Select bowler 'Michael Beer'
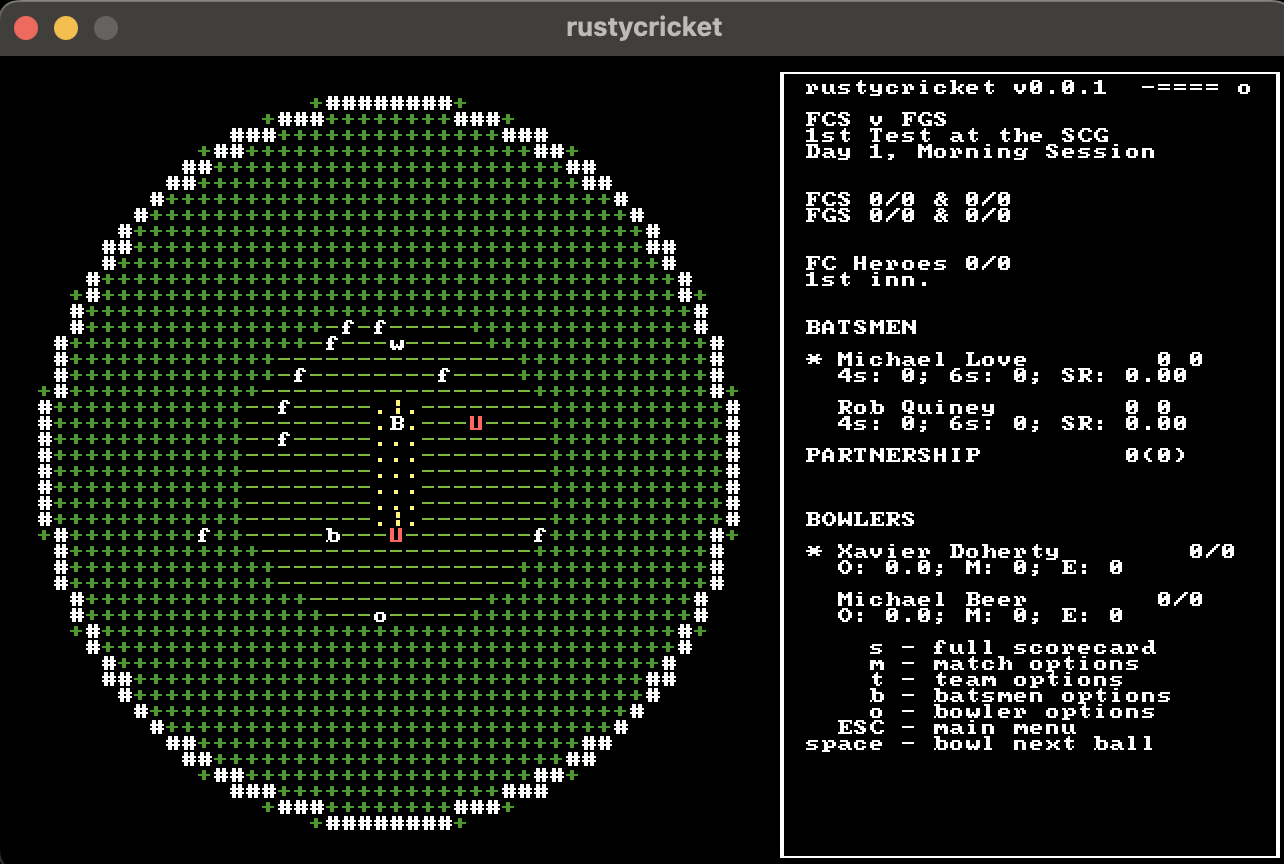 [x=933, y=600]
